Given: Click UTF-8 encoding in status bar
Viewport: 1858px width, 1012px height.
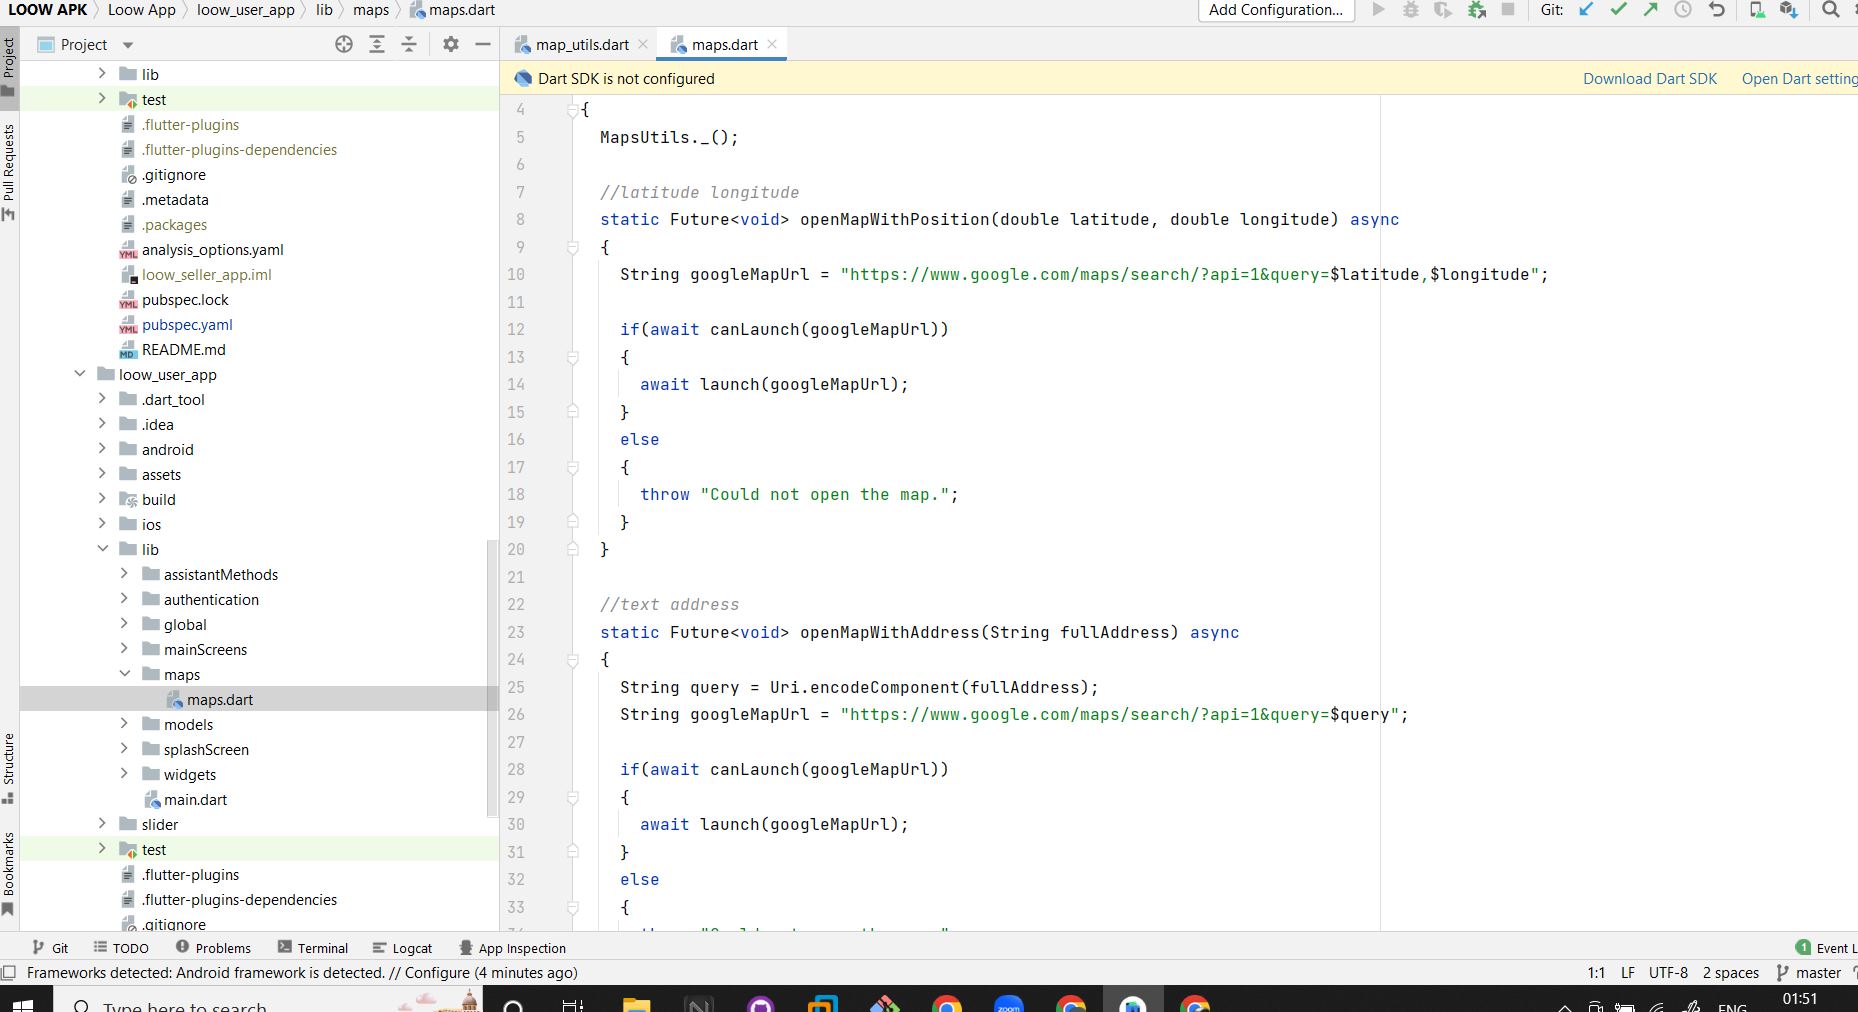Looking at the screenshot, I should (x=1668, y=972).
